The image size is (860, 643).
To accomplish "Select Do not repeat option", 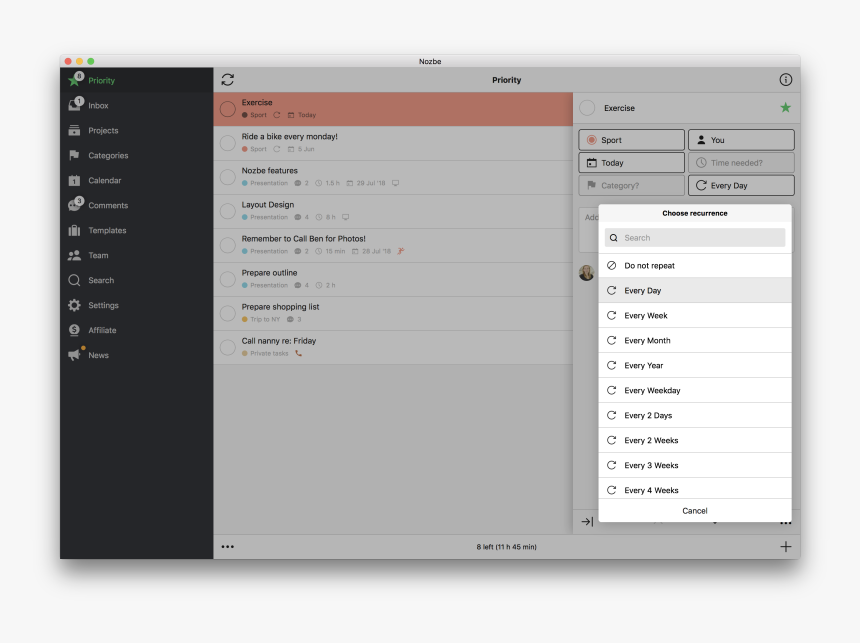I will coord(695,266).
